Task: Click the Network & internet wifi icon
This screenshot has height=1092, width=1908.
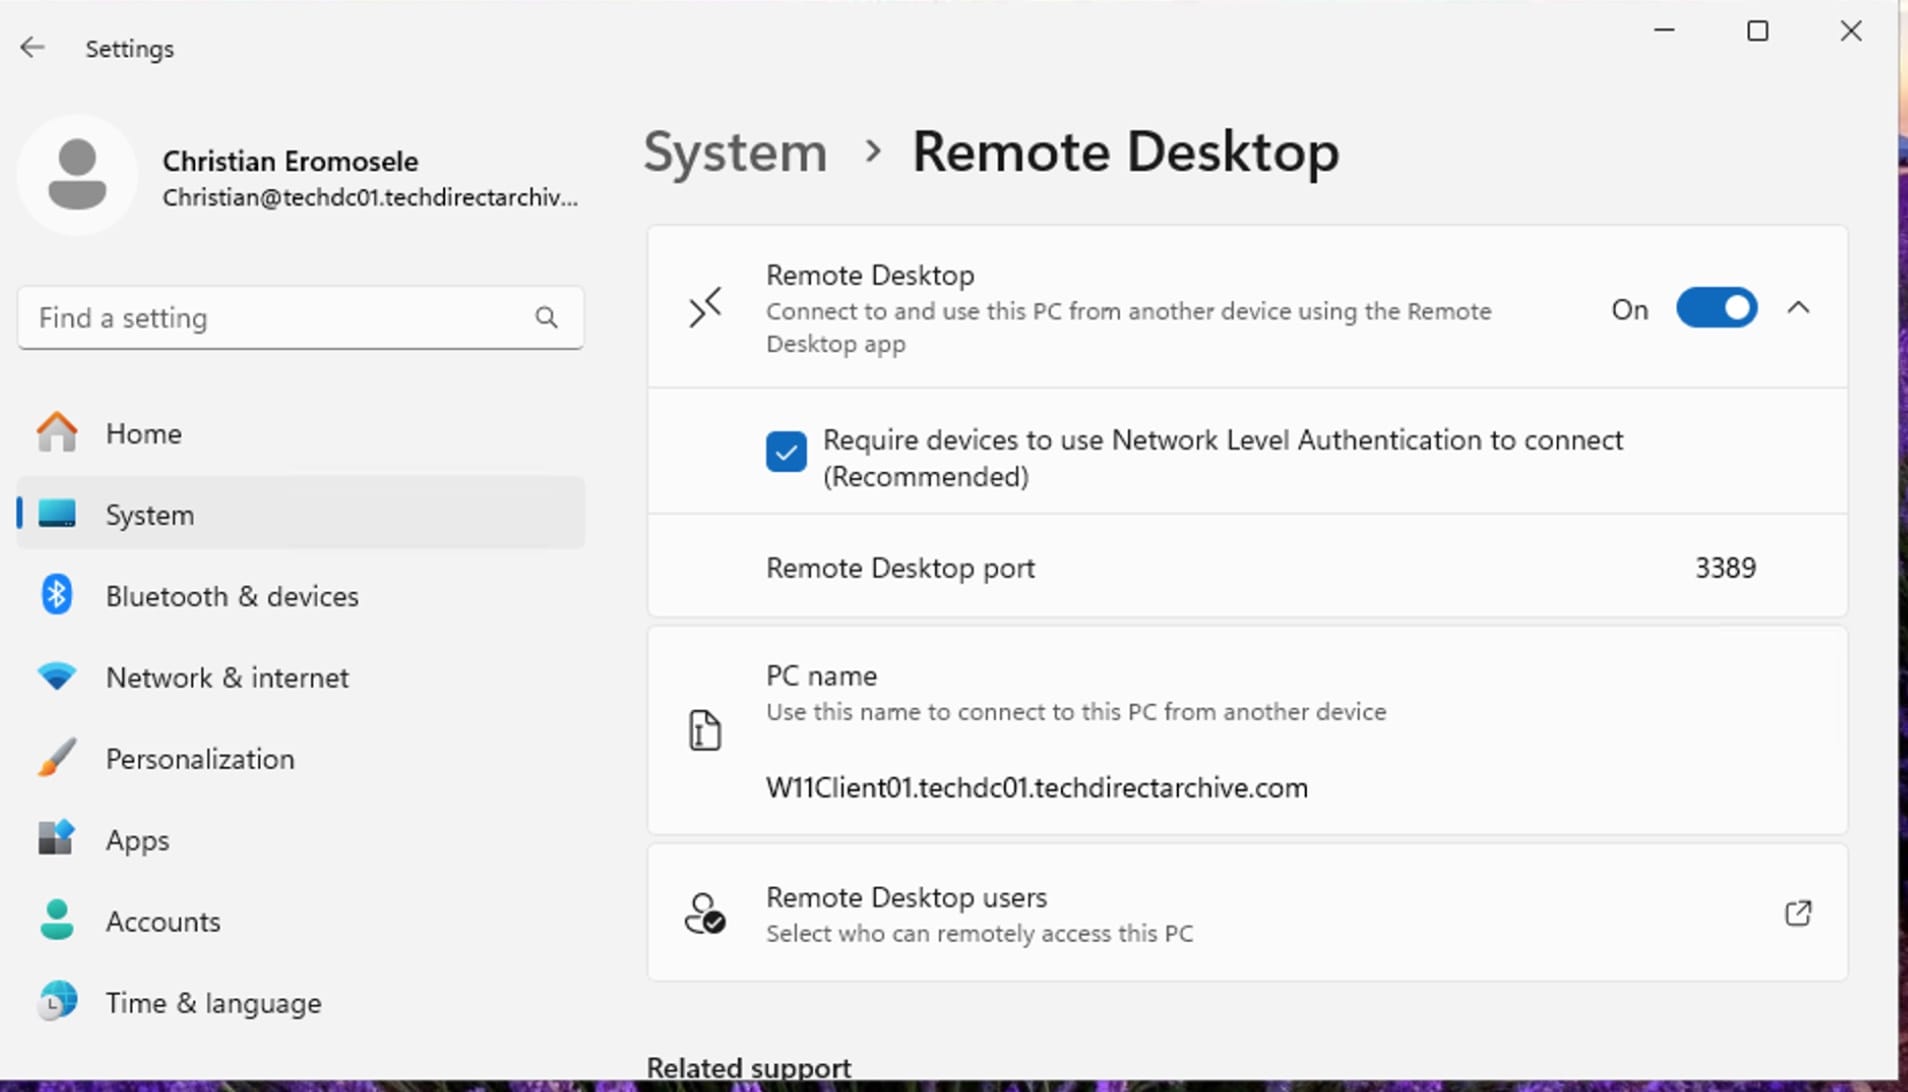Action: coord(57,676)
